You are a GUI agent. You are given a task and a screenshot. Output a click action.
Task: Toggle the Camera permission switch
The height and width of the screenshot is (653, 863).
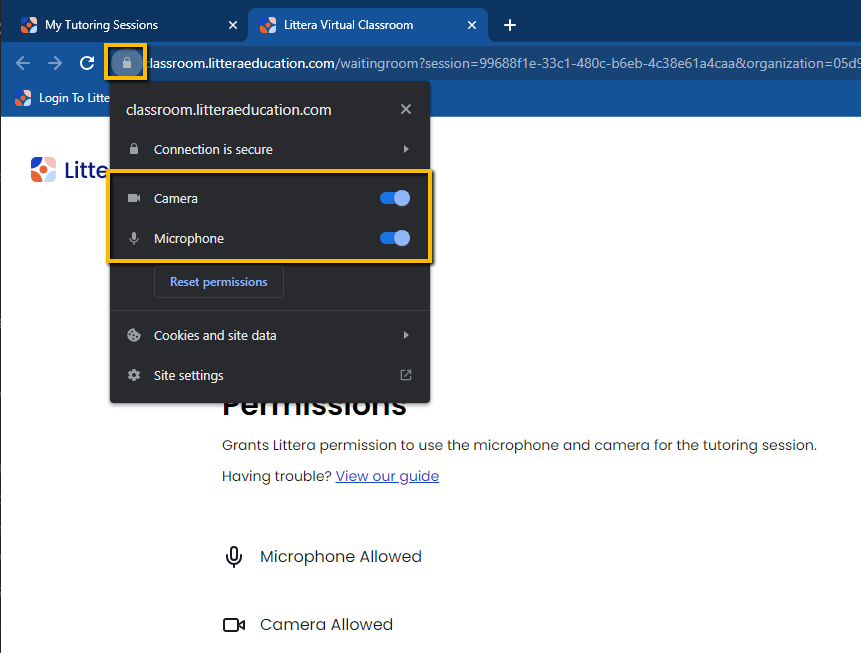point(395,198)
